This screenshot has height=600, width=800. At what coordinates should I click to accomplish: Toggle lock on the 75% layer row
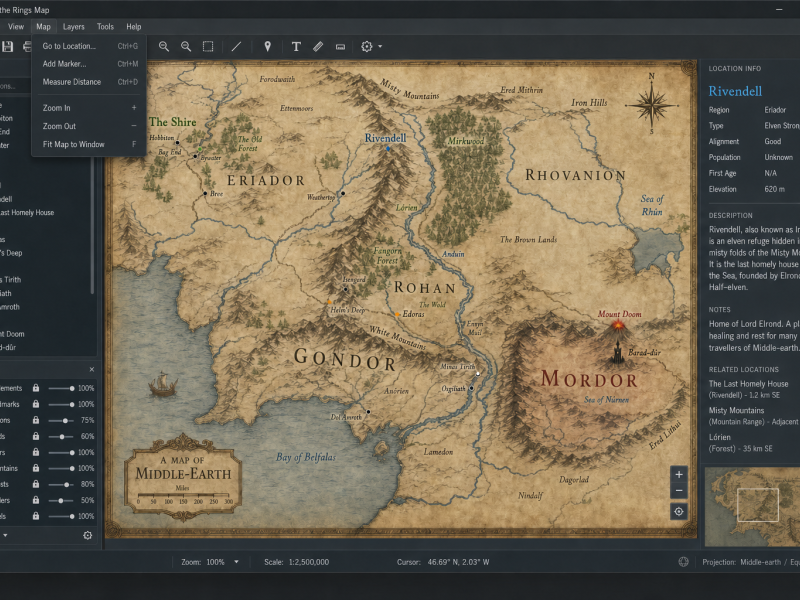click(x=36, y=420)
